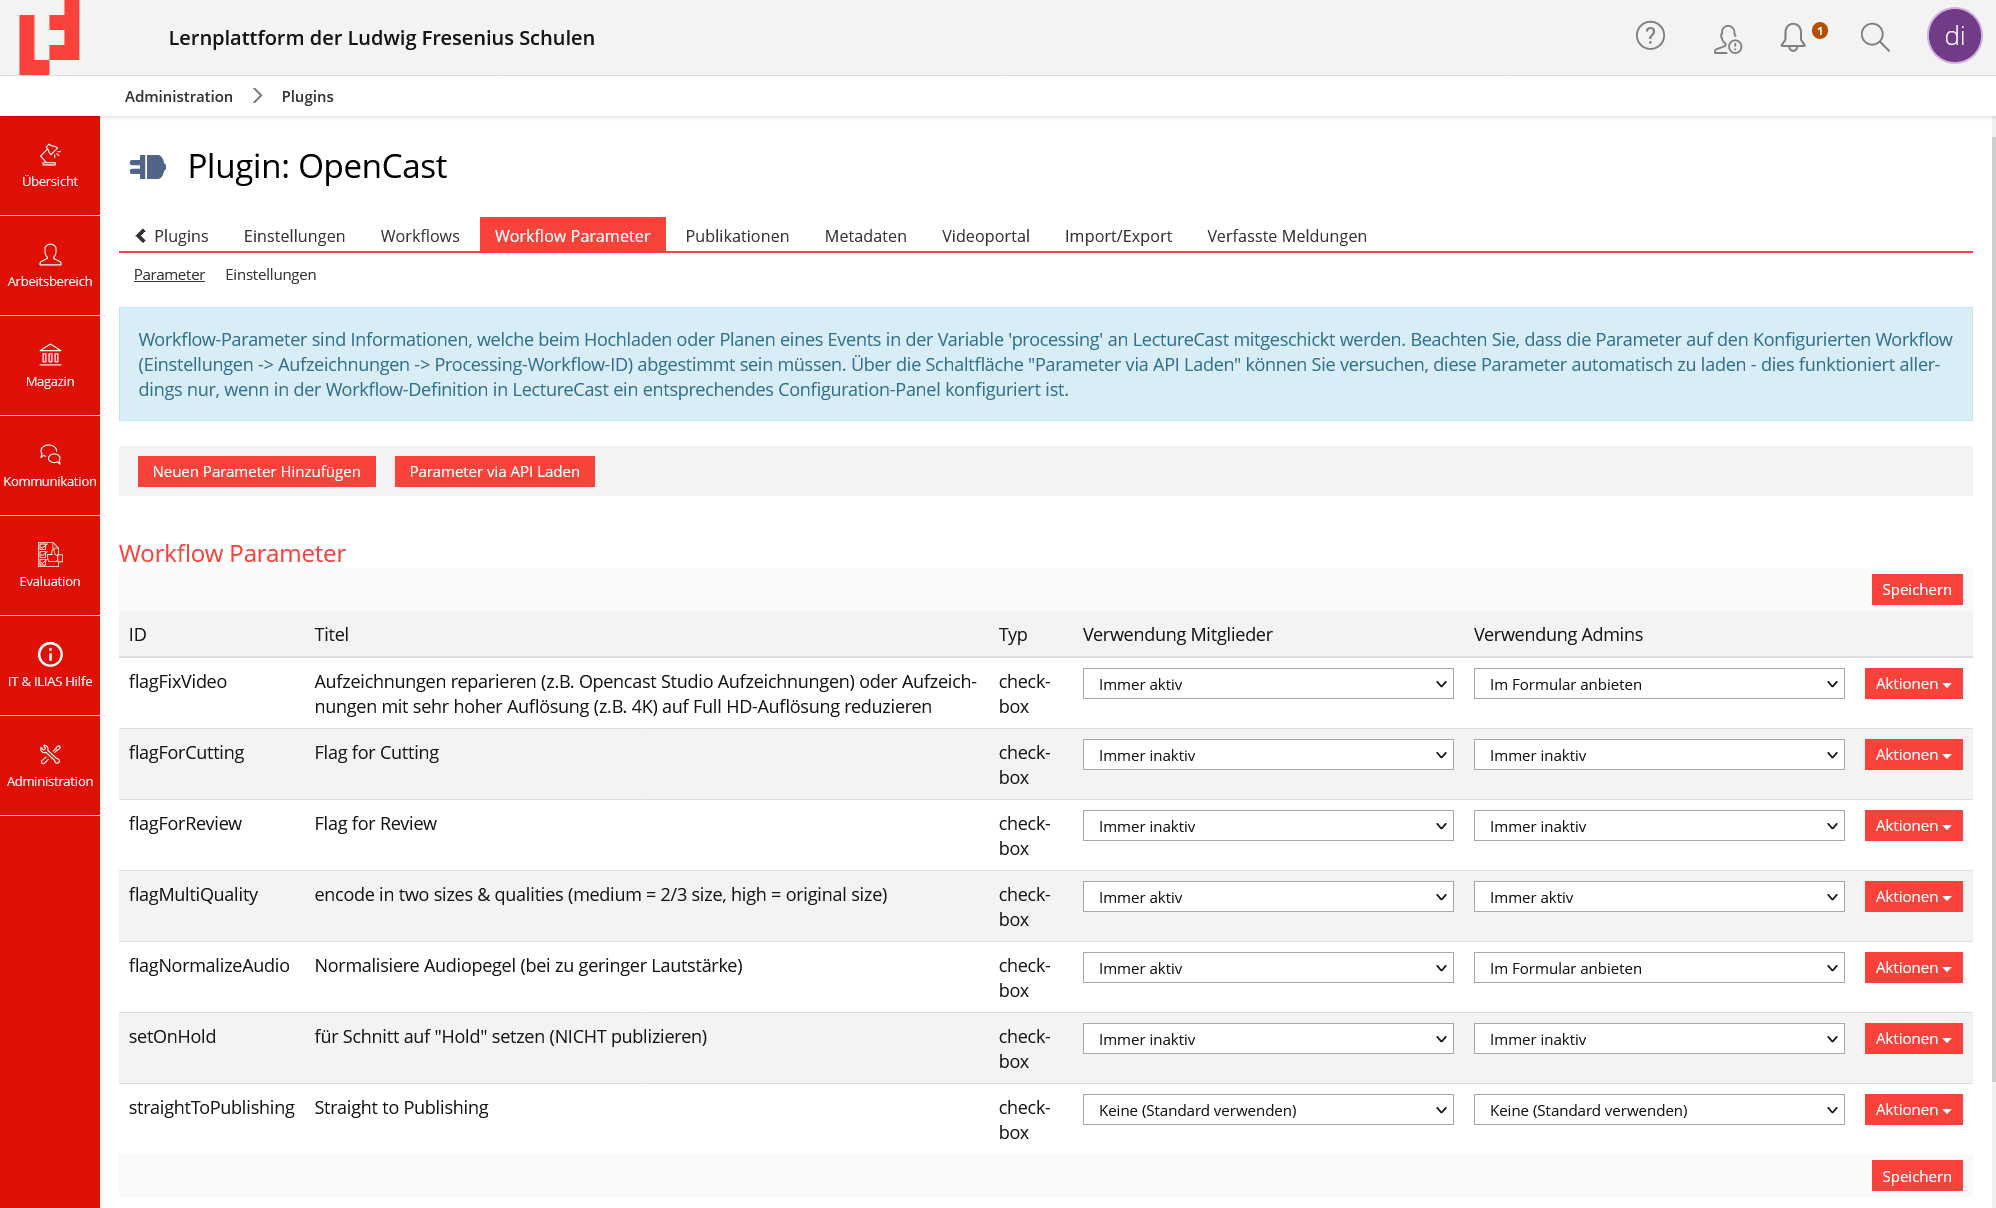The image size is (1996, 1208).
Task: Switch to the Publikationen tab
Action: 736,236
